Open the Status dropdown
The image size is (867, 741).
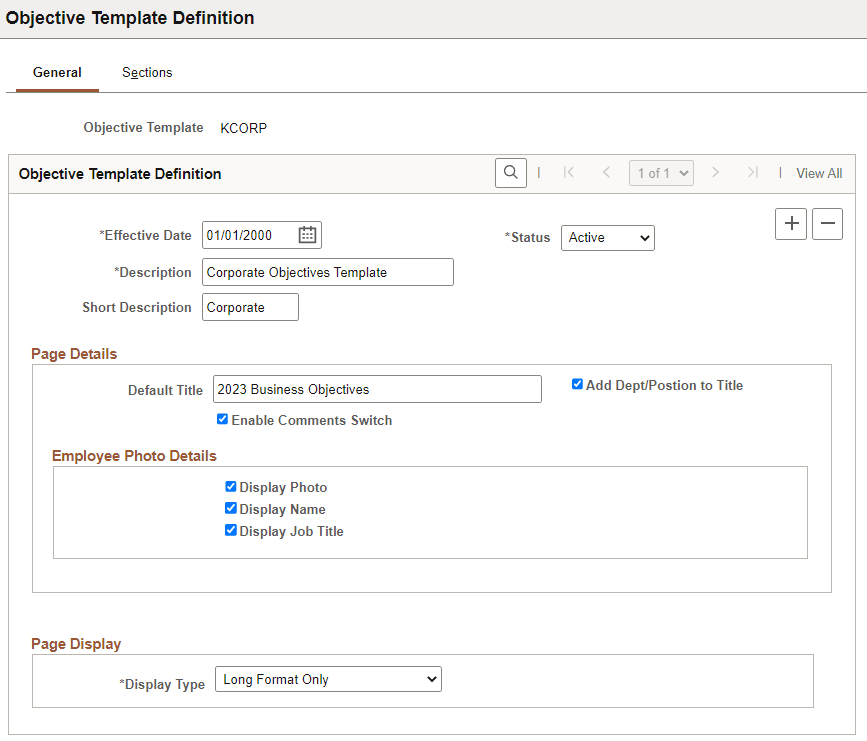(x=608, y=238)
